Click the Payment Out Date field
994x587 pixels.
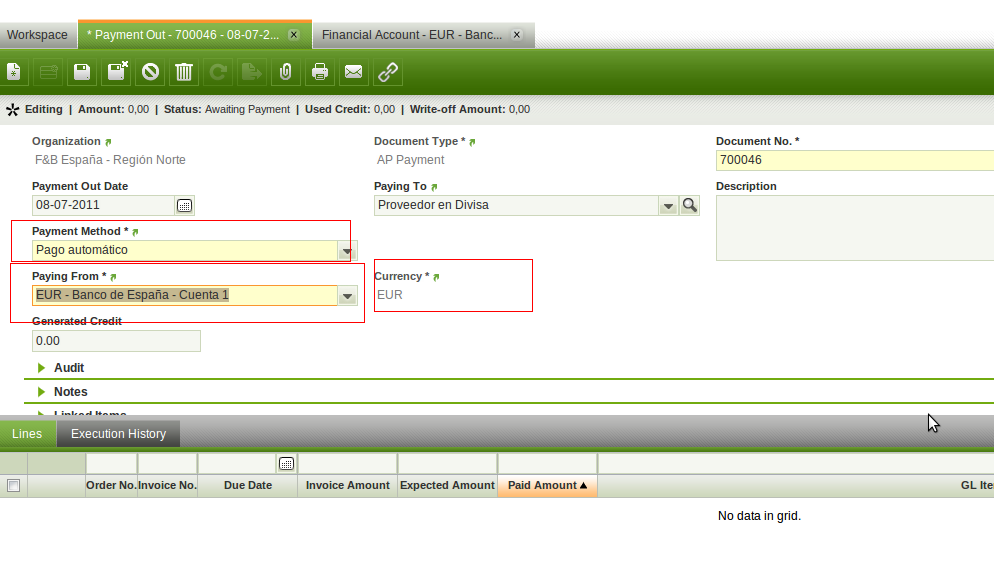pos(103,205)
